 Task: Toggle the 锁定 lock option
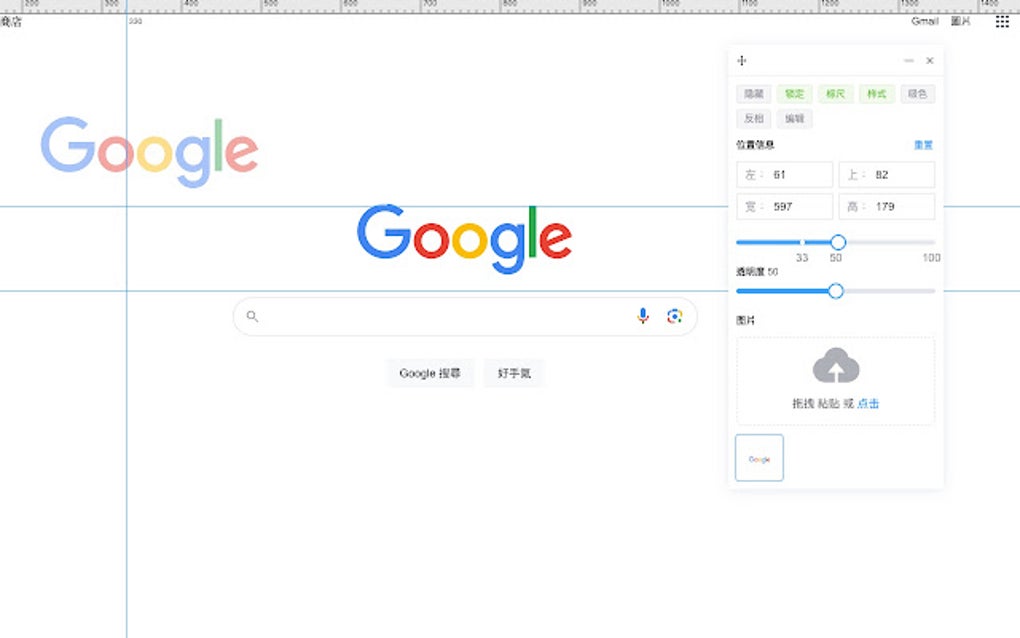tap(794, 93)
